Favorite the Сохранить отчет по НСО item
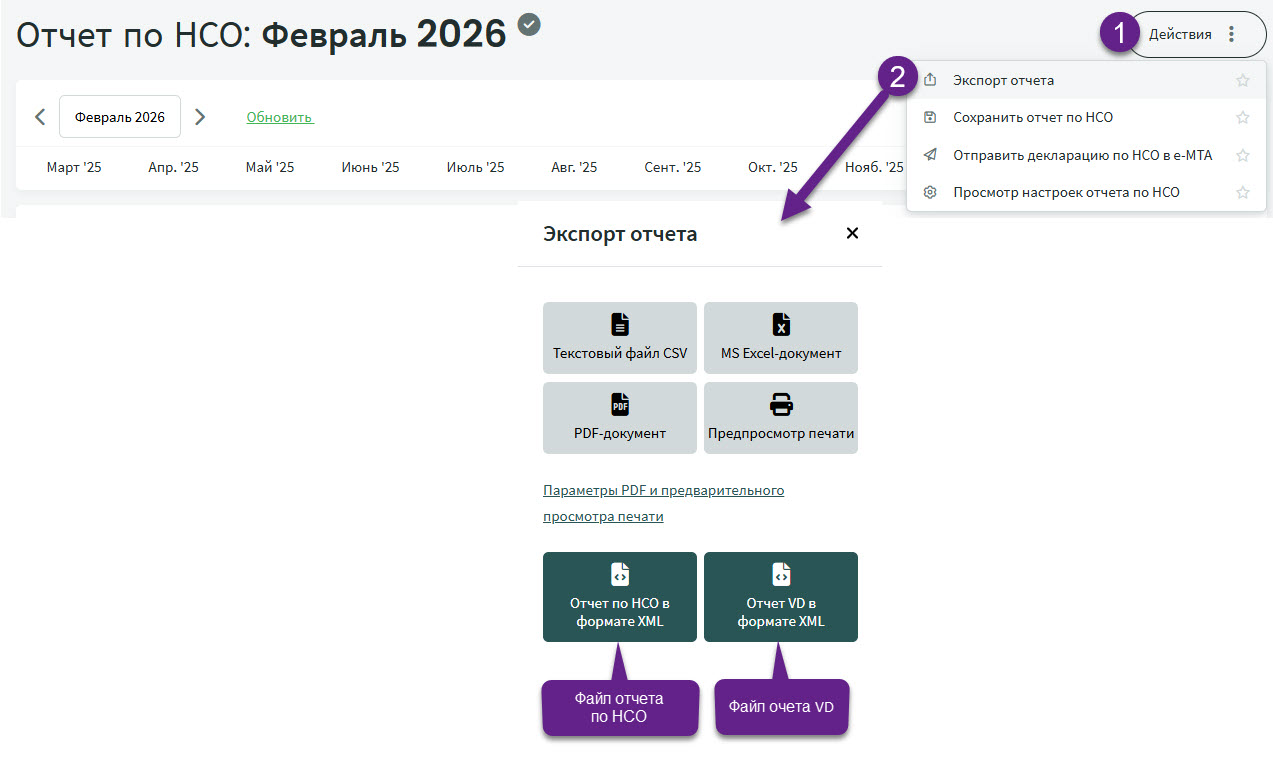Image resolution: width=1273 pixels, height=758 pixels. [1242, 117]
